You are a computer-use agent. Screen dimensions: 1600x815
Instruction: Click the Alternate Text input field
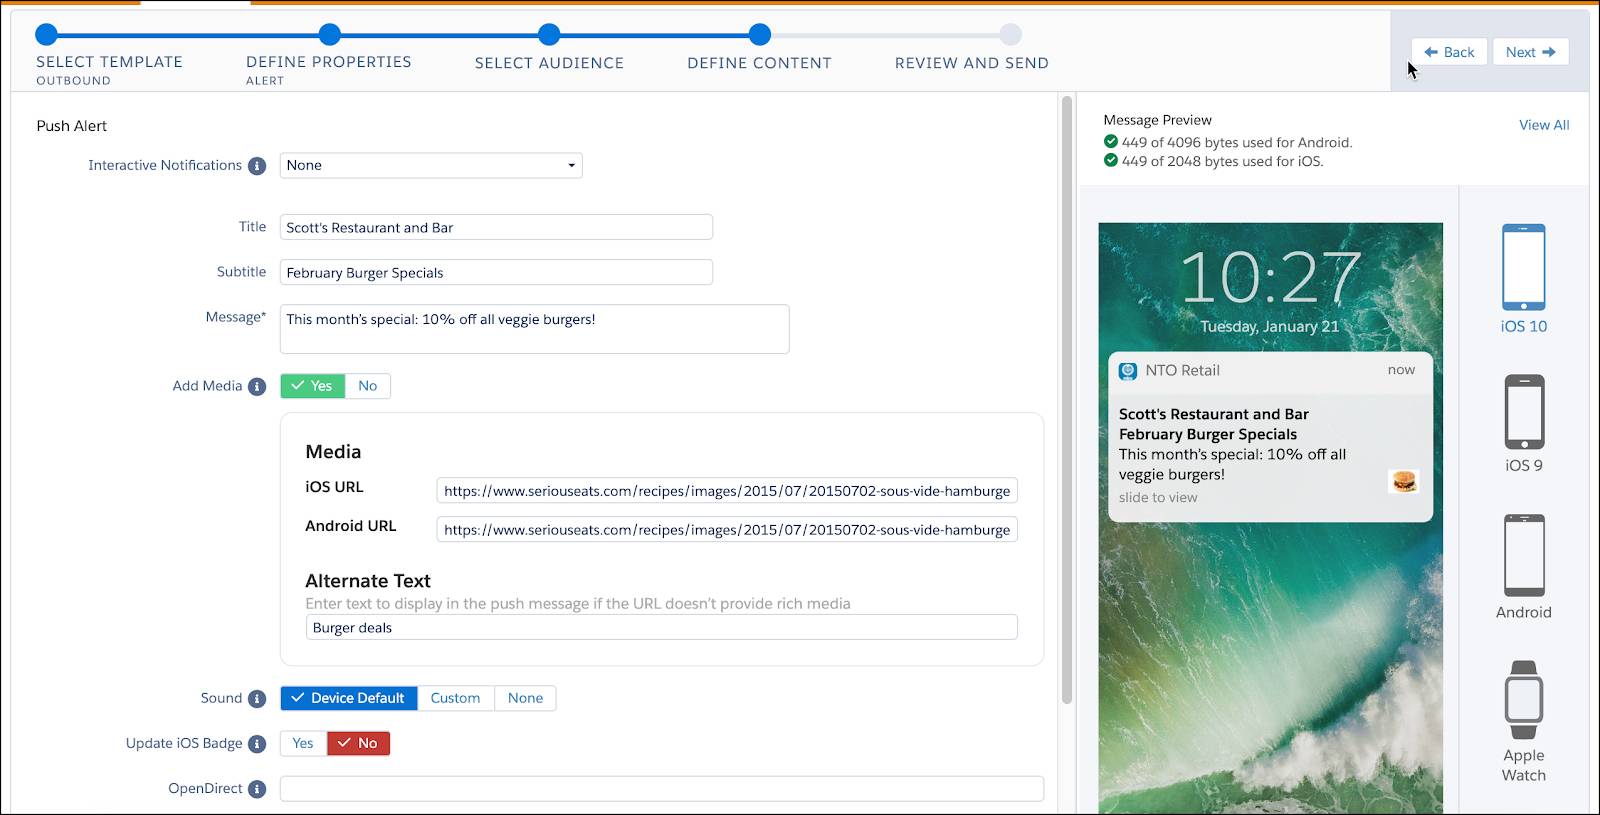click(x=661, y=627)
